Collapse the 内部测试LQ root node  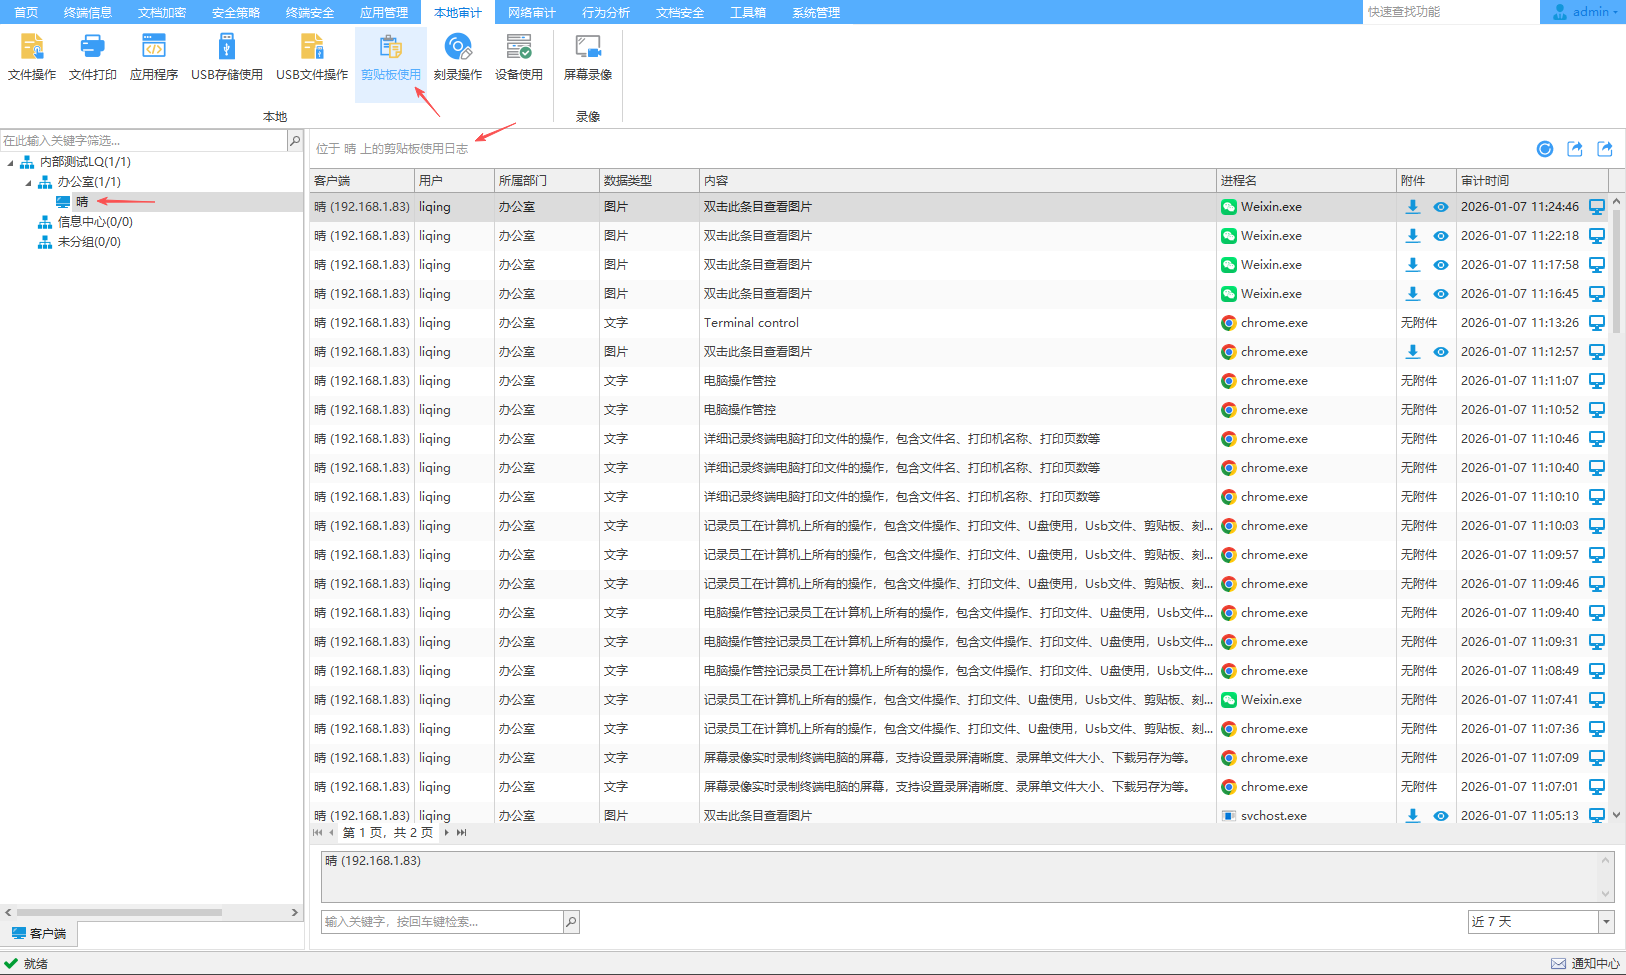tap(11, 162)
